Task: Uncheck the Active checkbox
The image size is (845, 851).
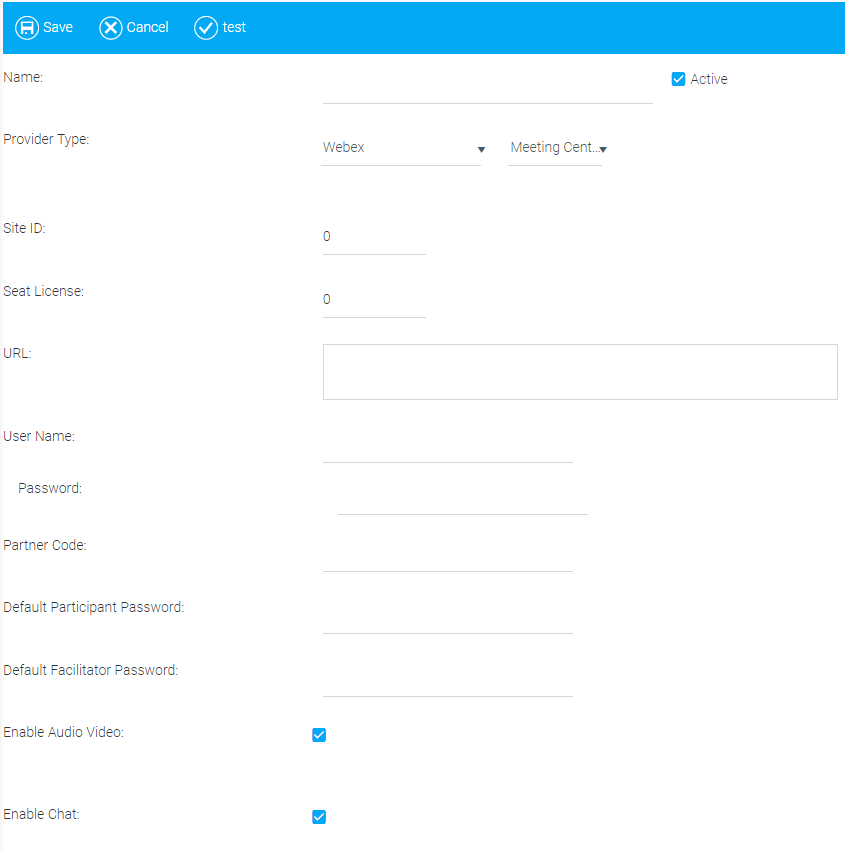Action: (678, 79)
